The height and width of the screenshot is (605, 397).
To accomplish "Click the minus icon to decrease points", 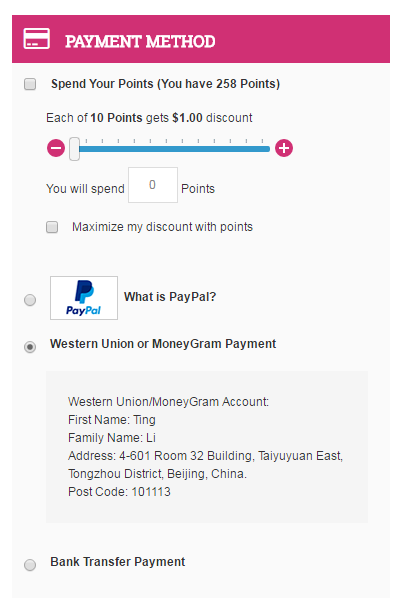I will point(56,148).
